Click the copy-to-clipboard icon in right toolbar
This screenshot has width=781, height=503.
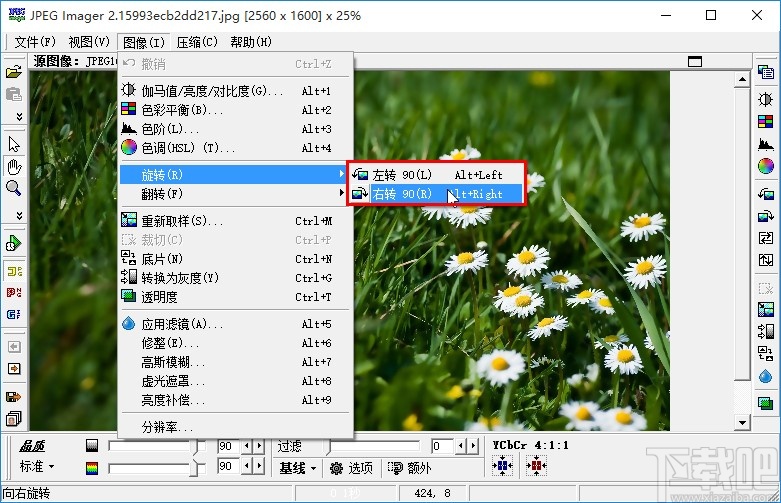pos(766,72)
